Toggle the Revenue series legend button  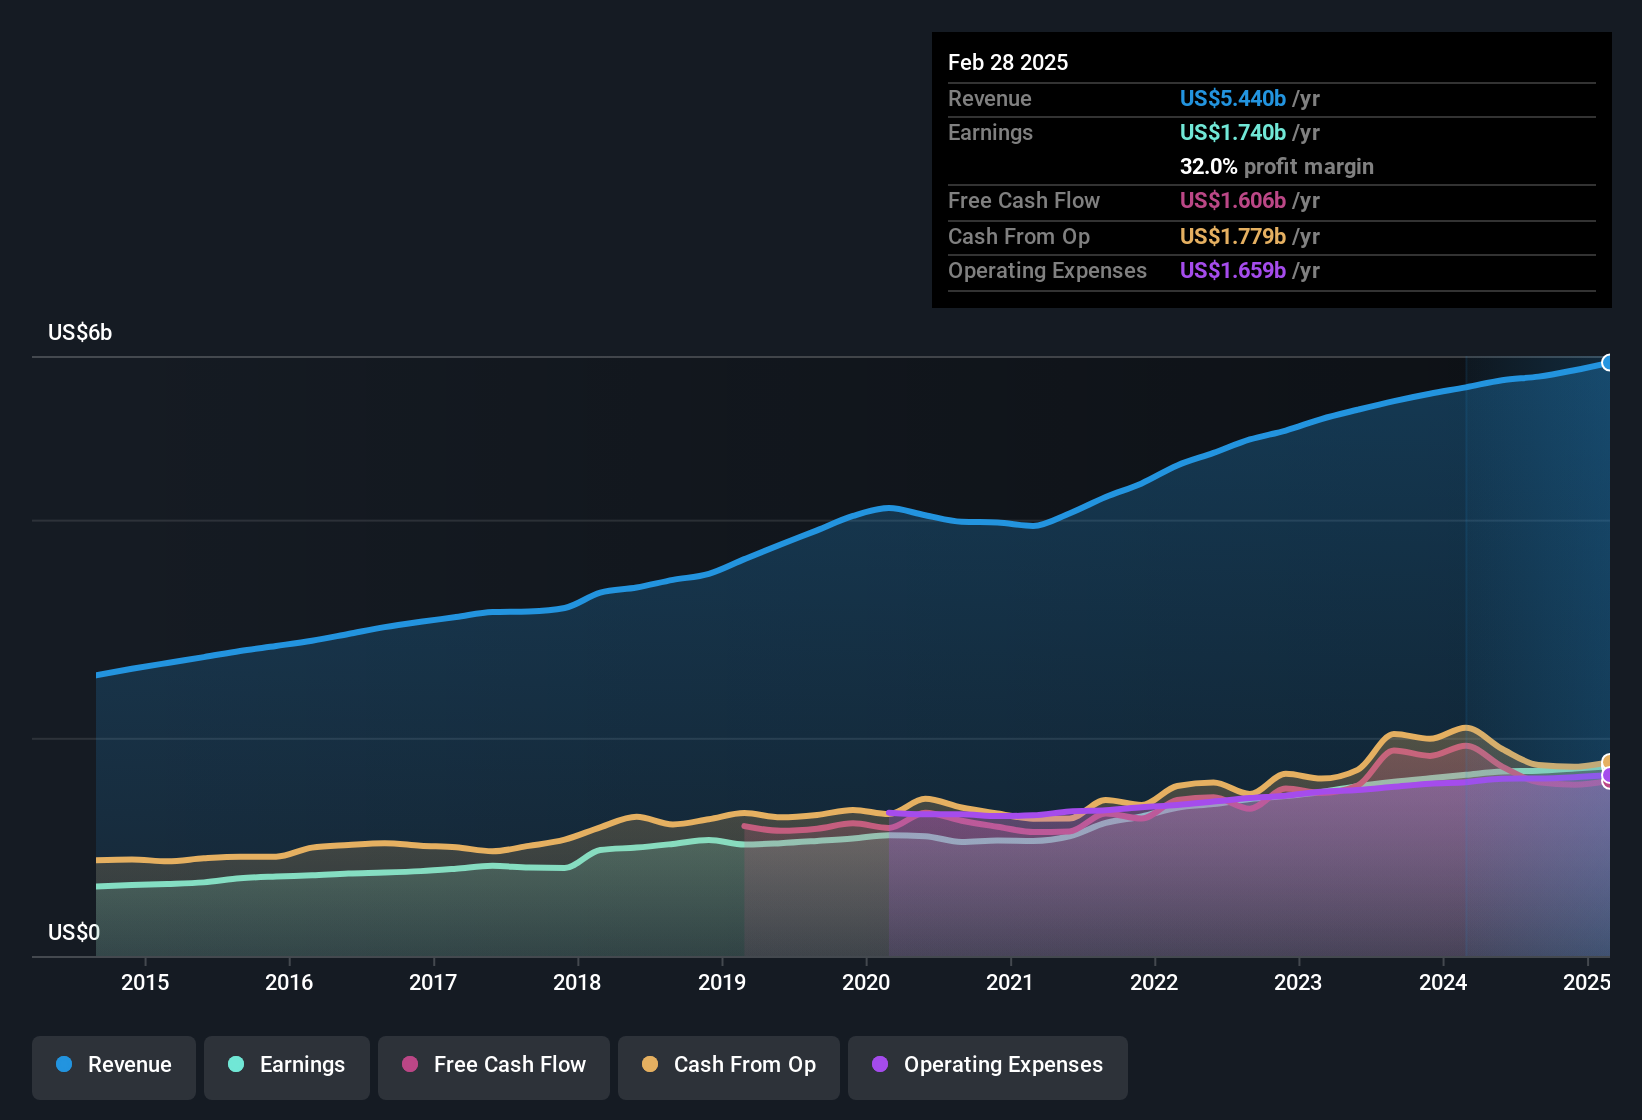tap(114, 1065)
